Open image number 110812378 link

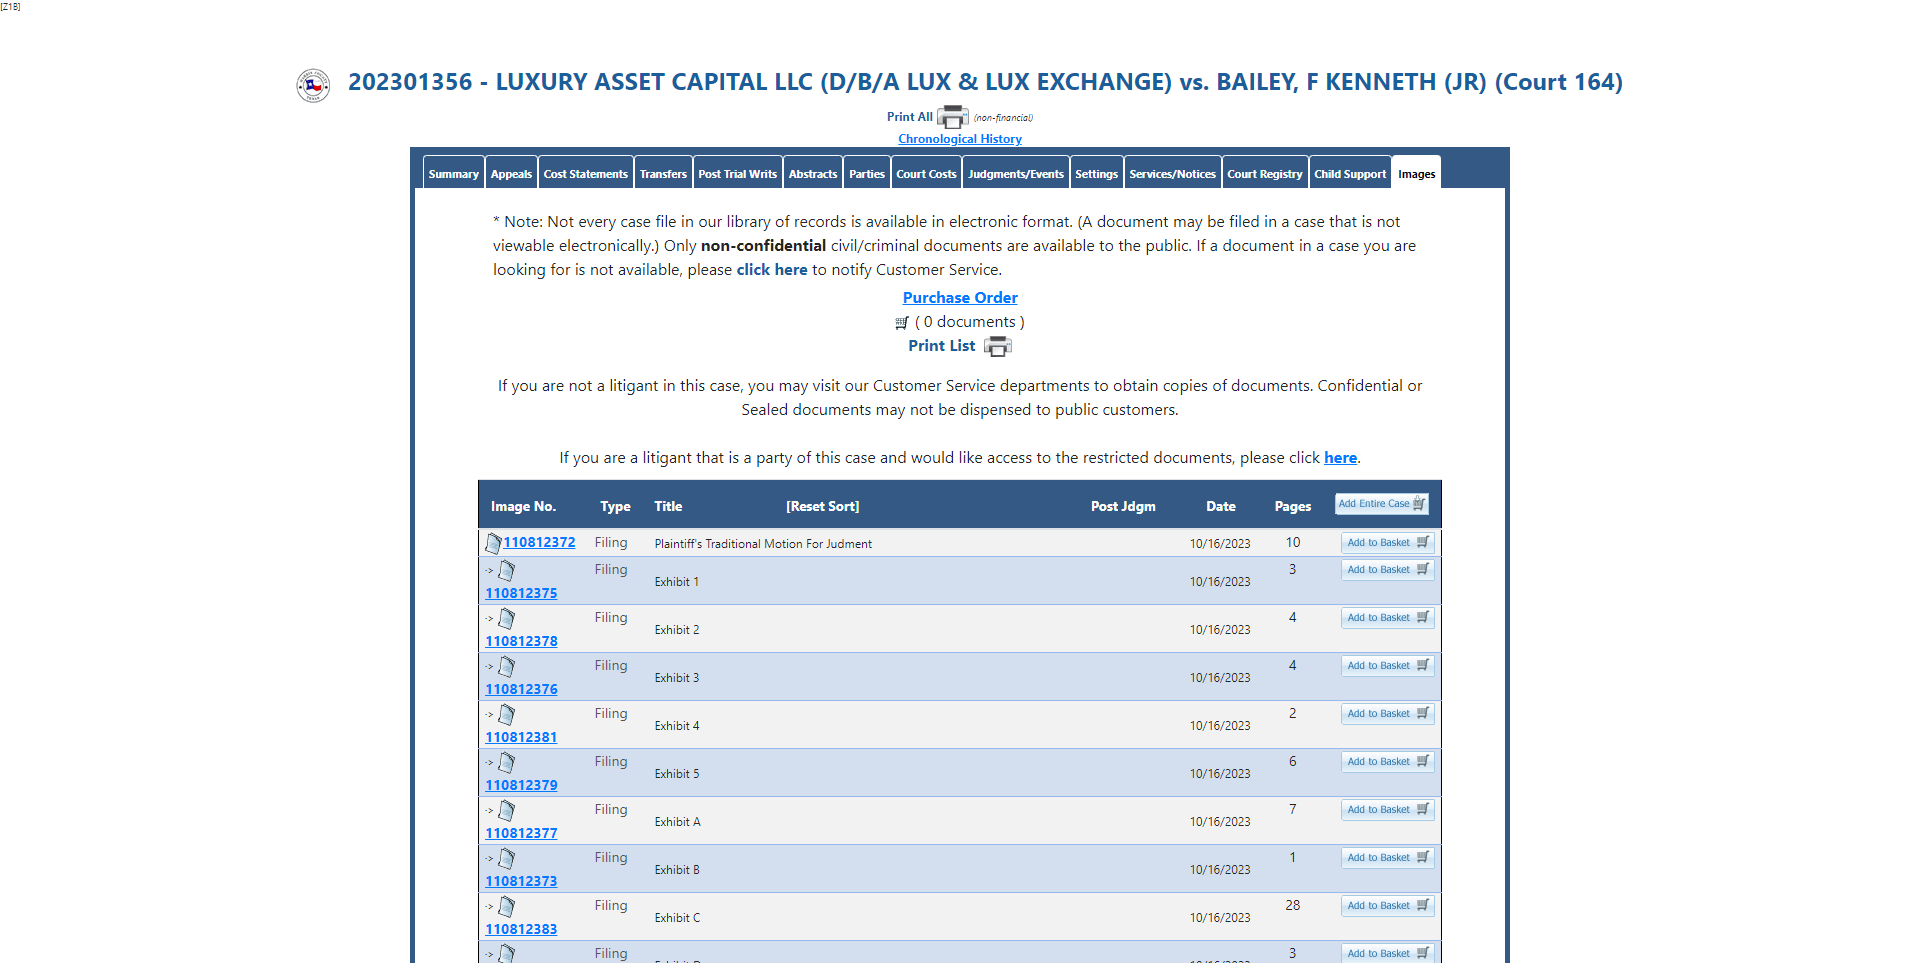pos(521,642)
